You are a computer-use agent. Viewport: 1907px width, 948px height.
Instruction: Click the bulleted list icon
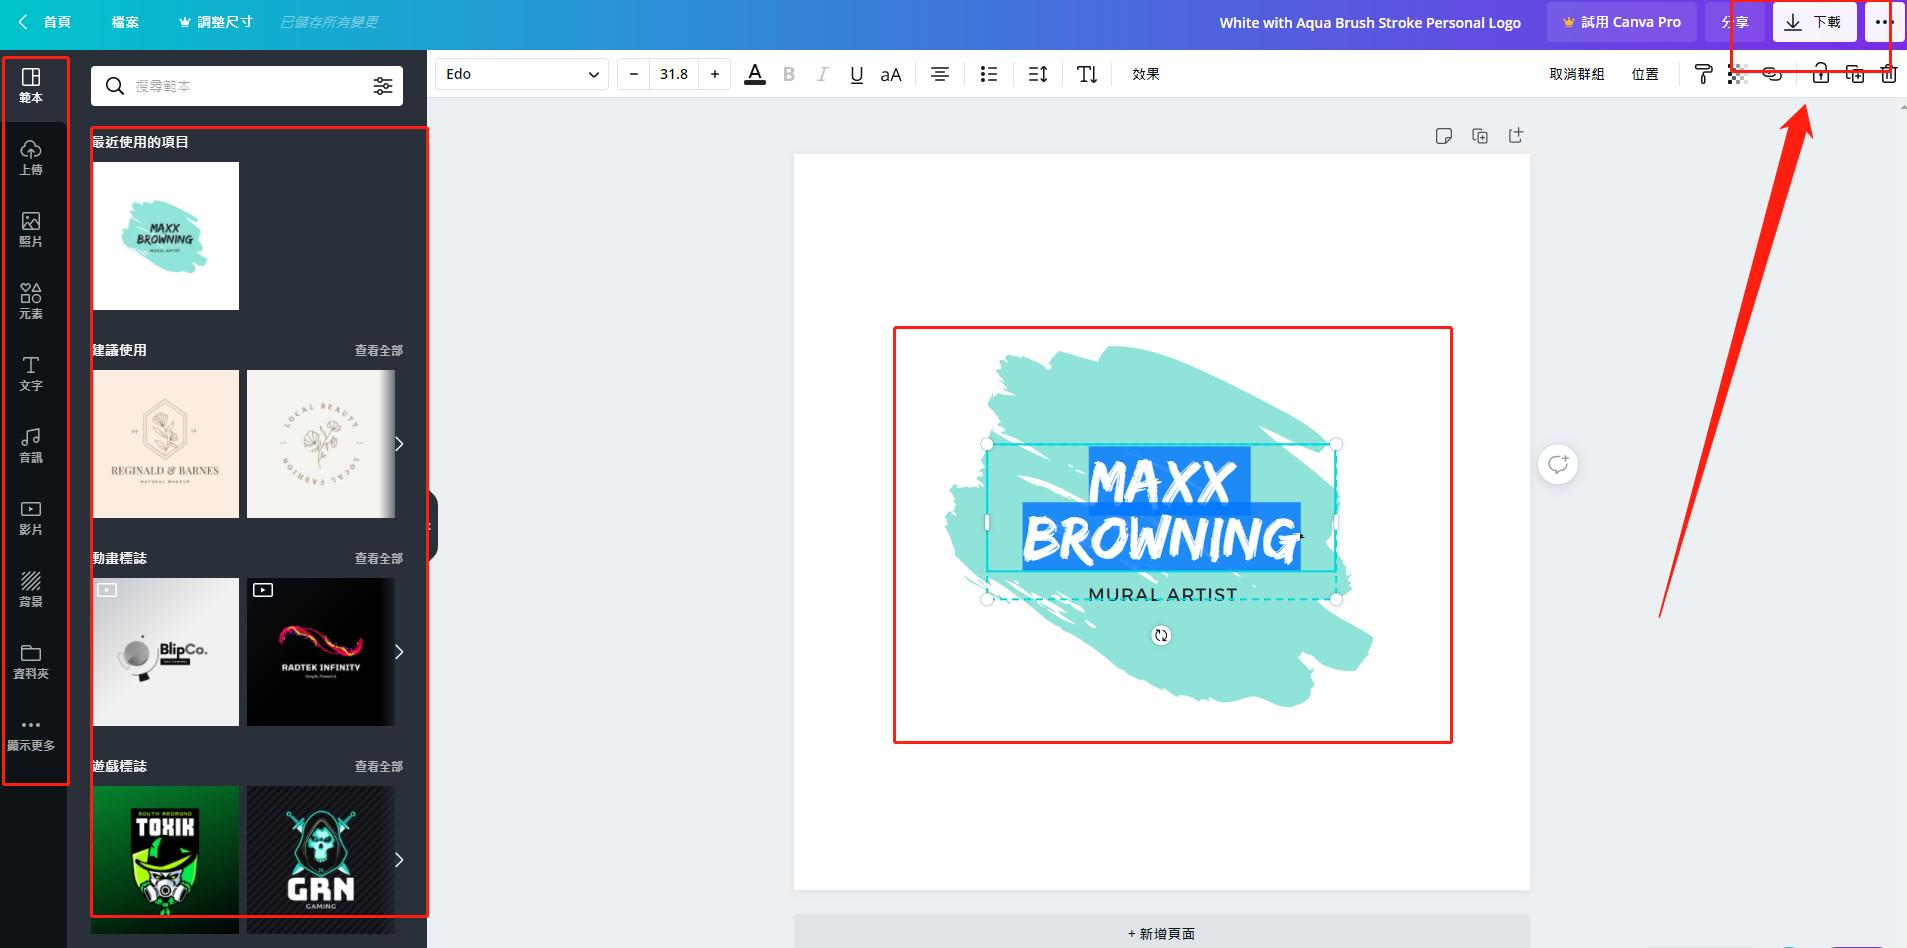tap(988, 74)
